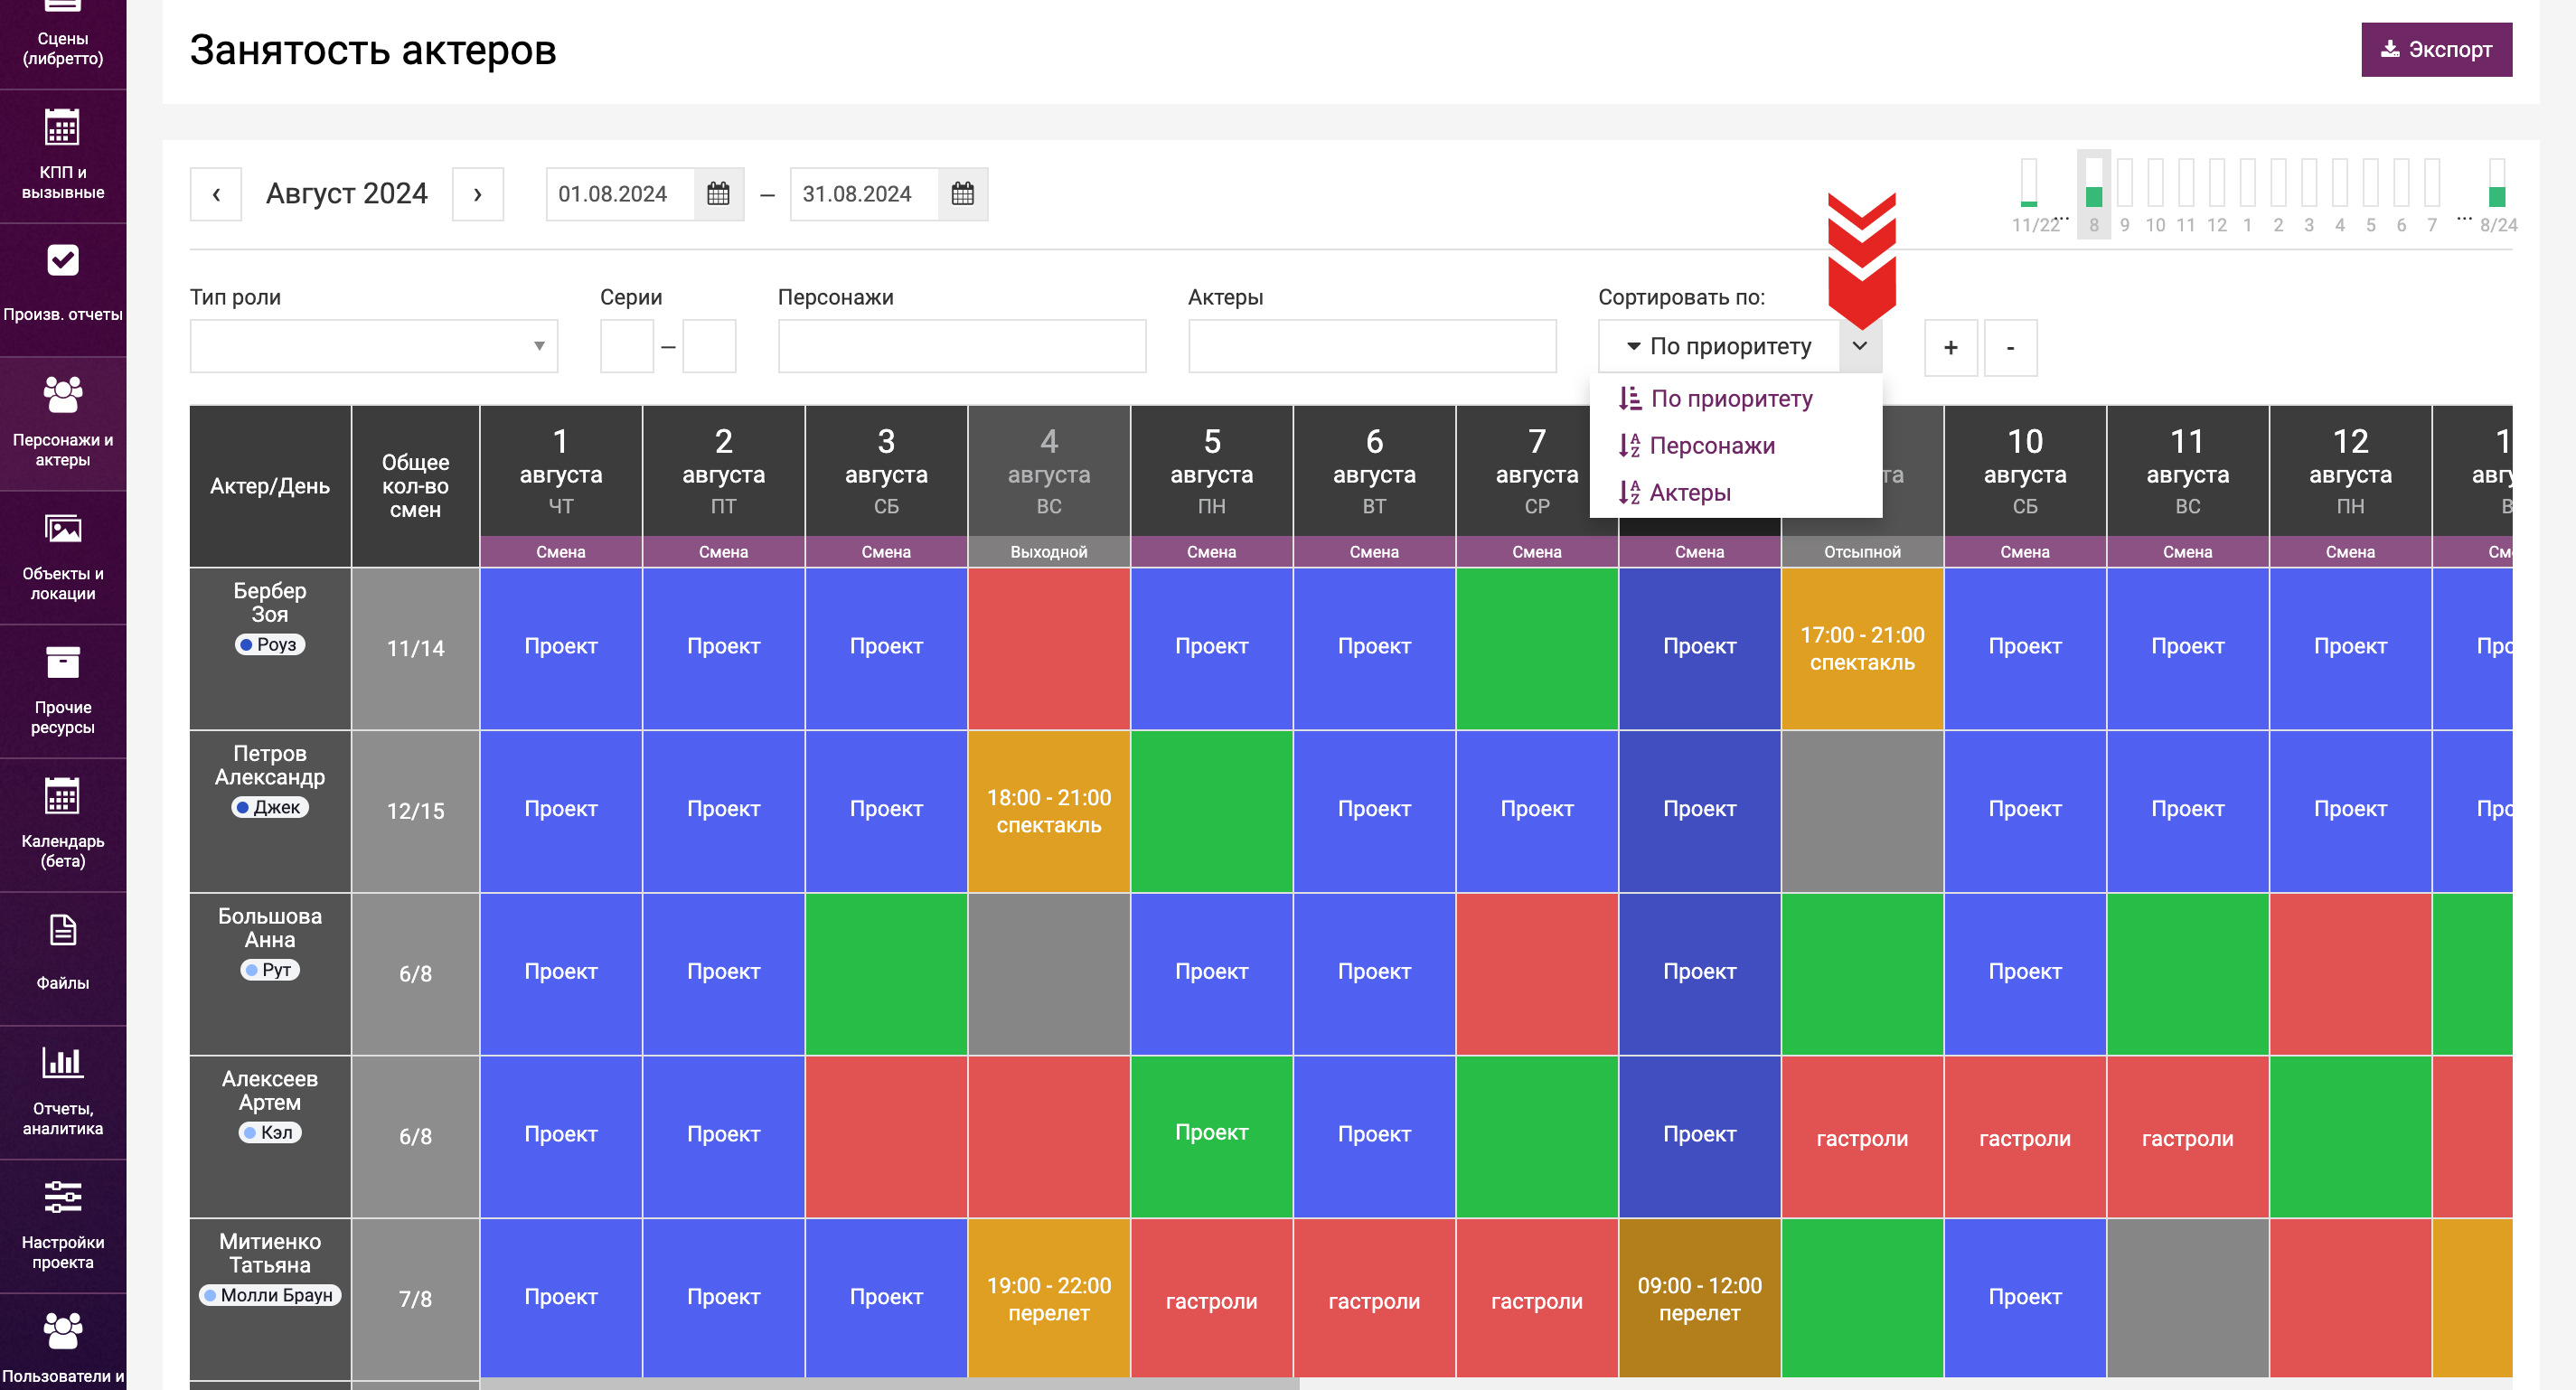This screenshot has height=1390, width=2576.
Task: Click 1 августа ЧТ column header
Action: [561, 471]
